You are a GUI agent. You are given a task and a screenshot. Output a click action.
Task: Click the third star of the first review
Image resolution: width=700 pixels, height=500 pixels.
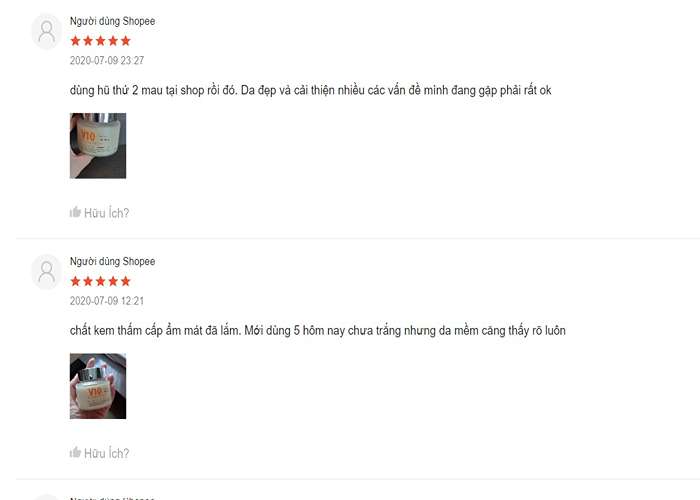100,41
